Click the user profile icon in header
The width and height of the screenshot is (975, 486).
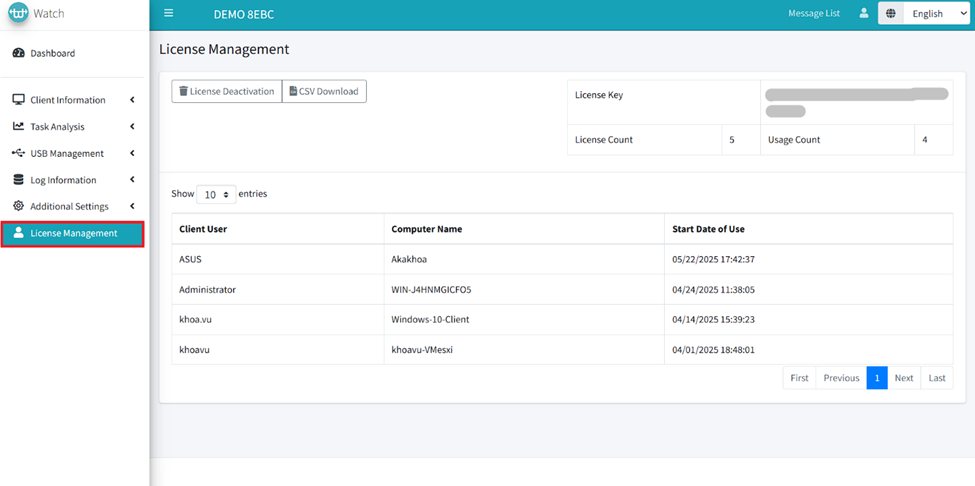pos(864,14)
